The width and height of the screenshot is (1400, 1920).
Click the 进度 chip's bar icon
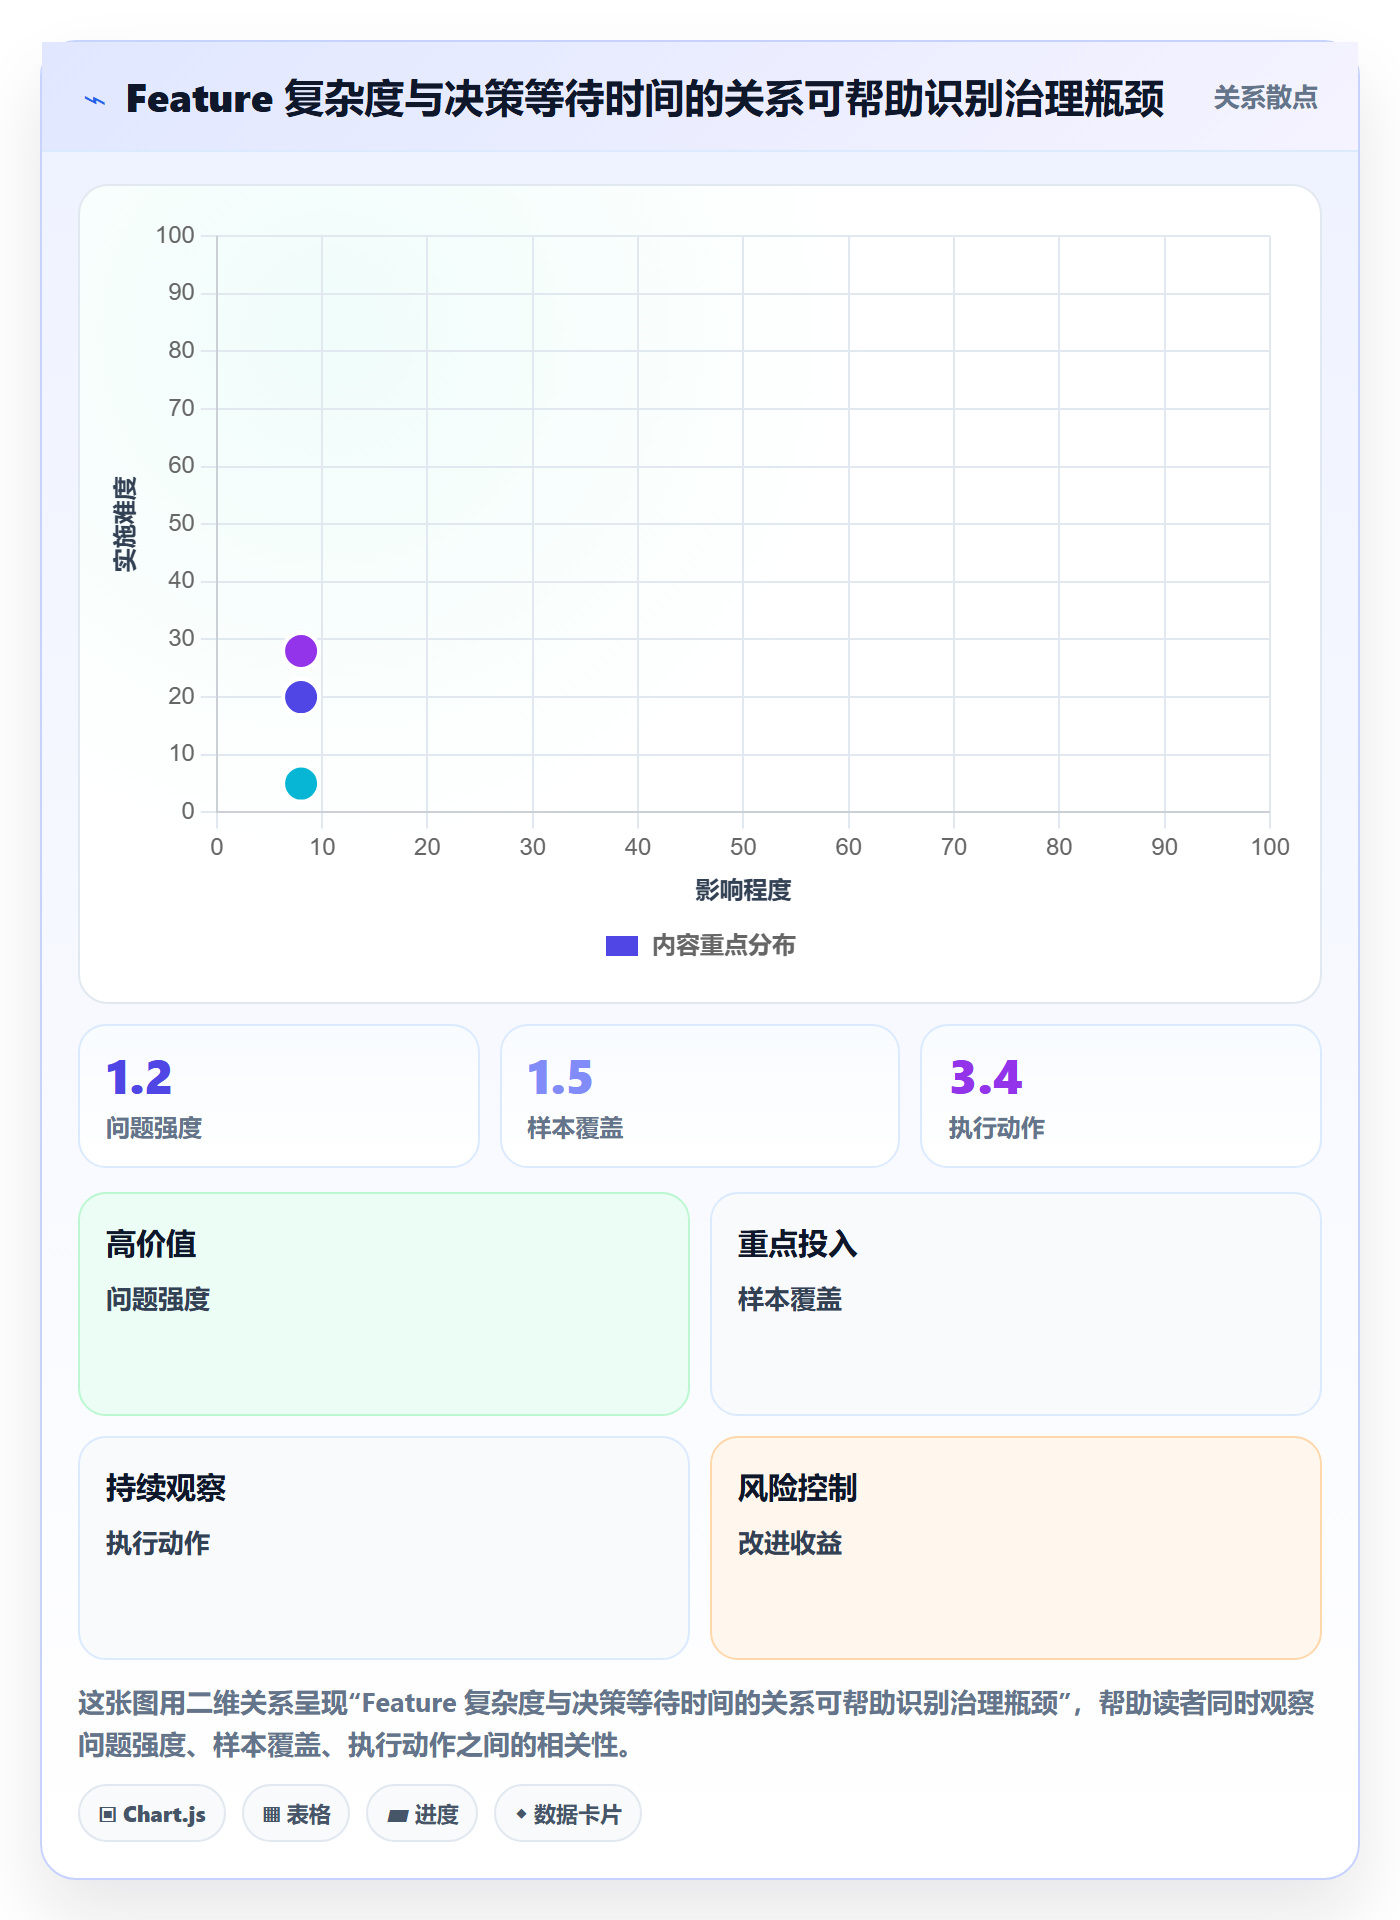pyautogui.click(x=397, y=1816)
